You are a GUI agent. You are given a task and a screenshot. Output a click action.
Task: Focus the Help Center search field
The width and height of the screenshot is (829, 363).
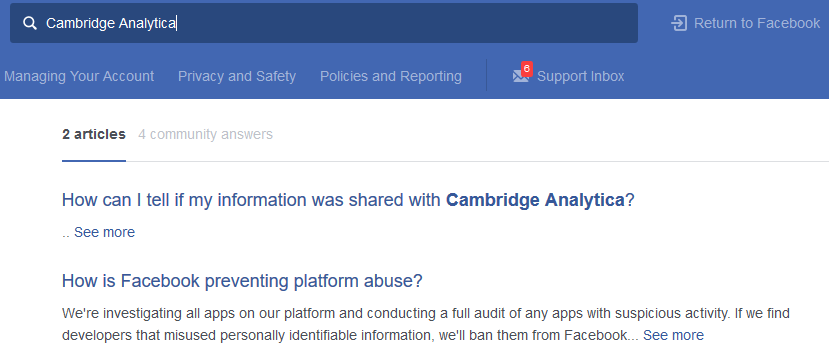(324, 23)
